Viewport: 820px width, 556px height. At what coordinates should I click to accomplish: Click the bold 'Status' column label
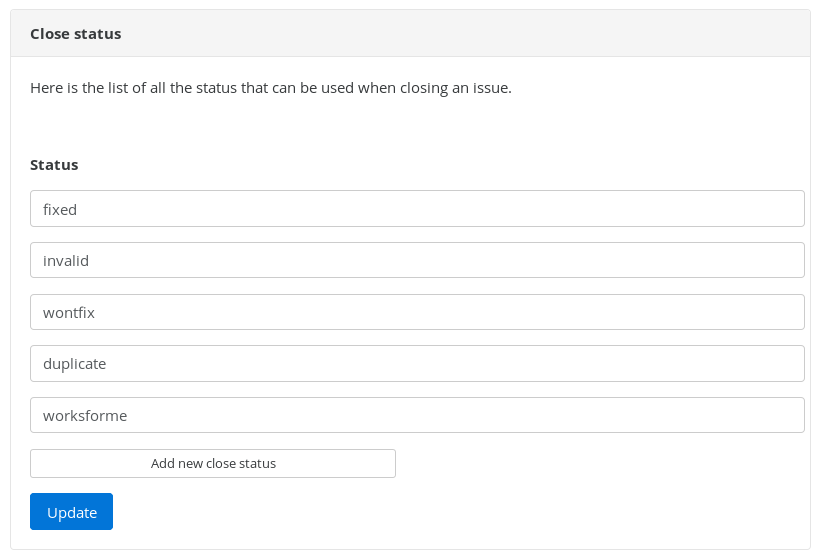coord(54,164)
